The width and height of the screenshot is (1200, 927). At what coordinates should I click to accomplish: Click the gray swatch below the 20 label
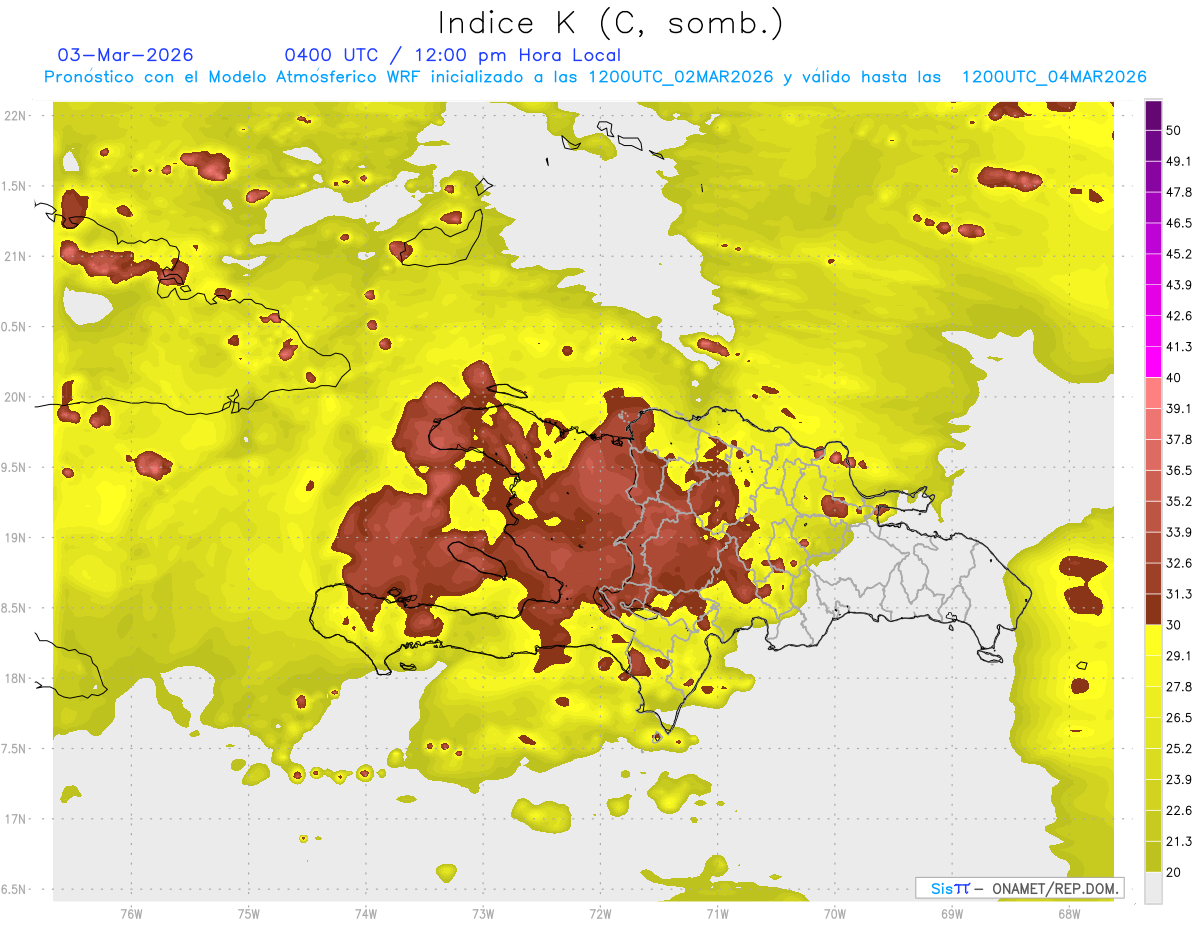[x=1153, y=887]
